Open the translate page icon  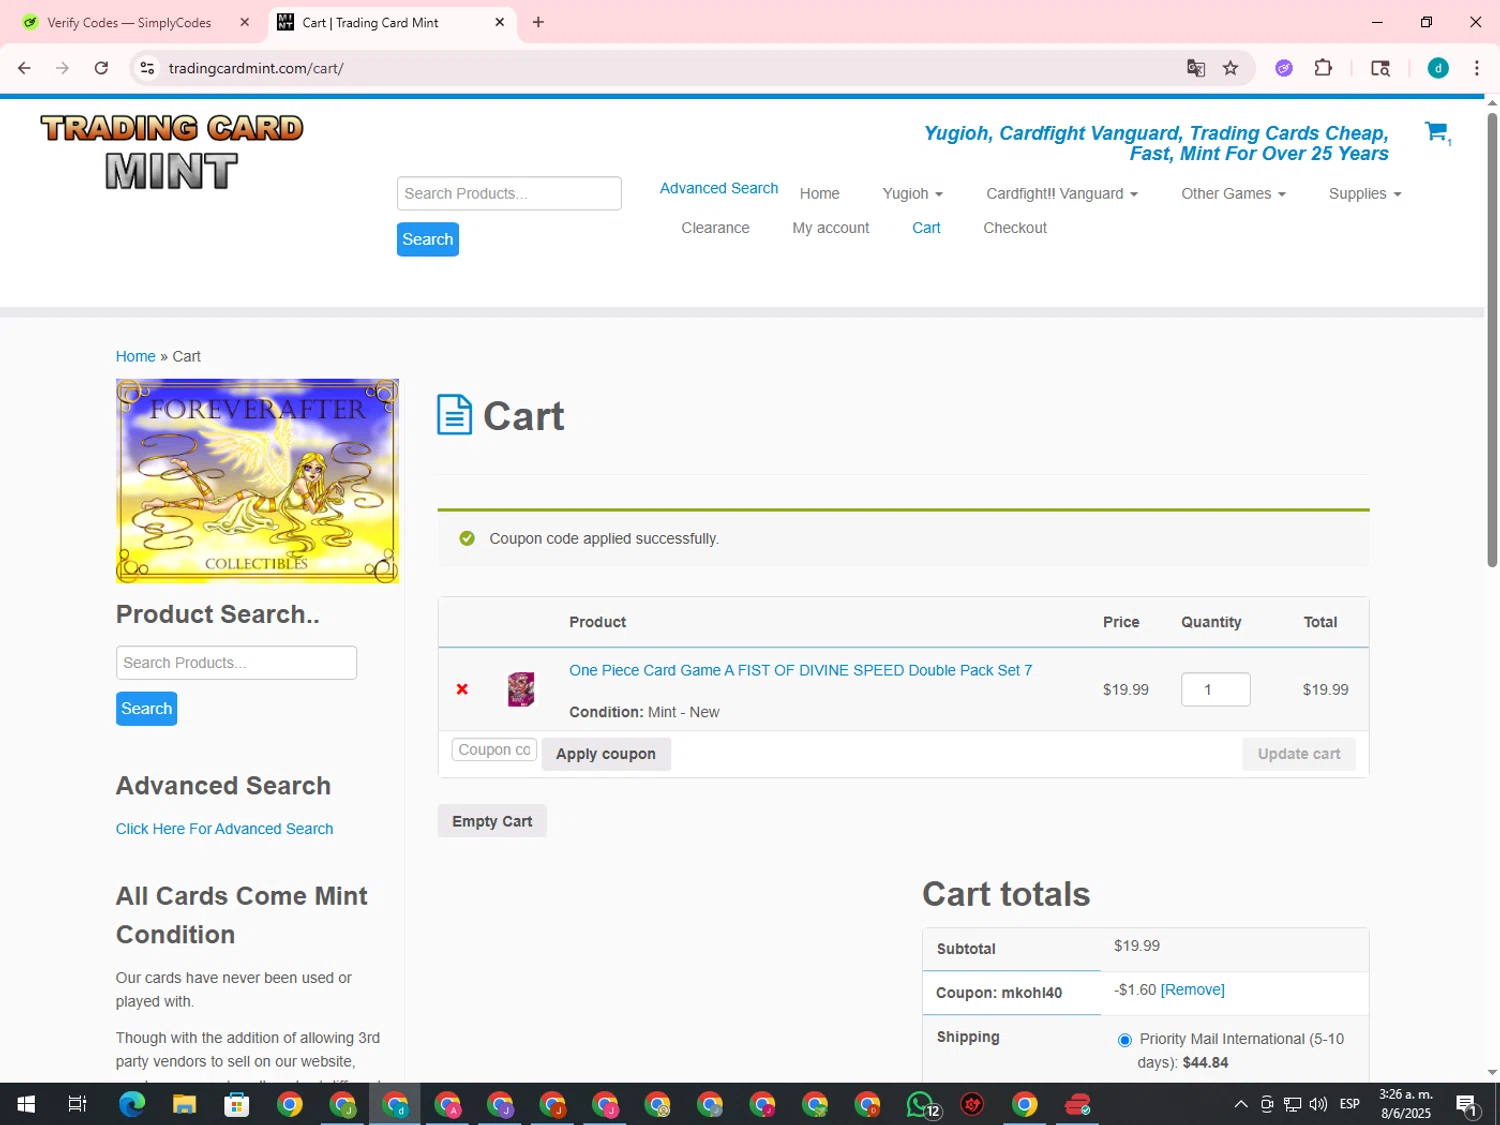pos(1196,68)
